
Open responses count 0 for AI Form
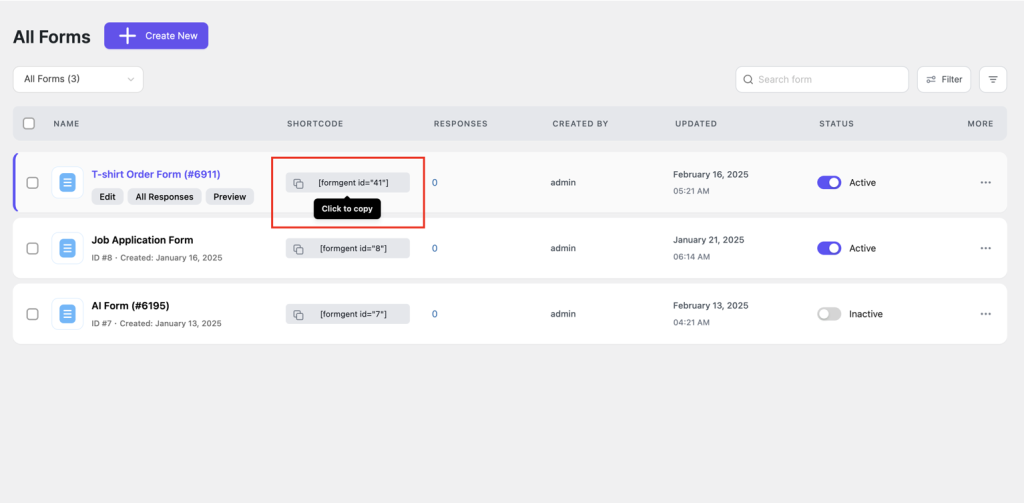[434, 314]
